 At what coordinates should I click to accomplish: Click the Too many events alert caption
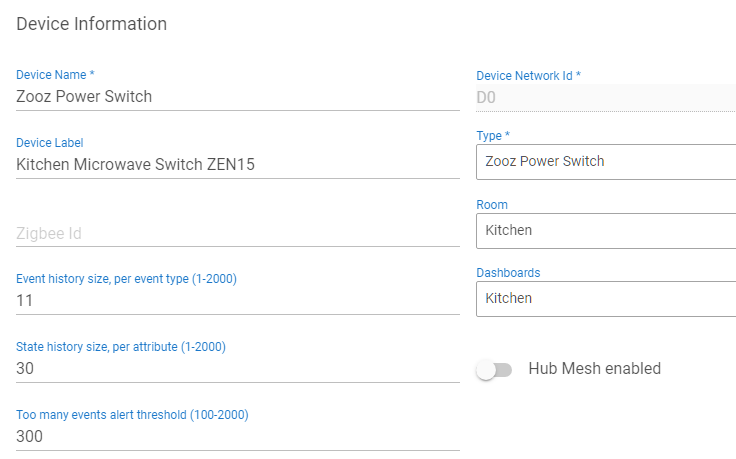pyautogui.click(x=132, y=415)
